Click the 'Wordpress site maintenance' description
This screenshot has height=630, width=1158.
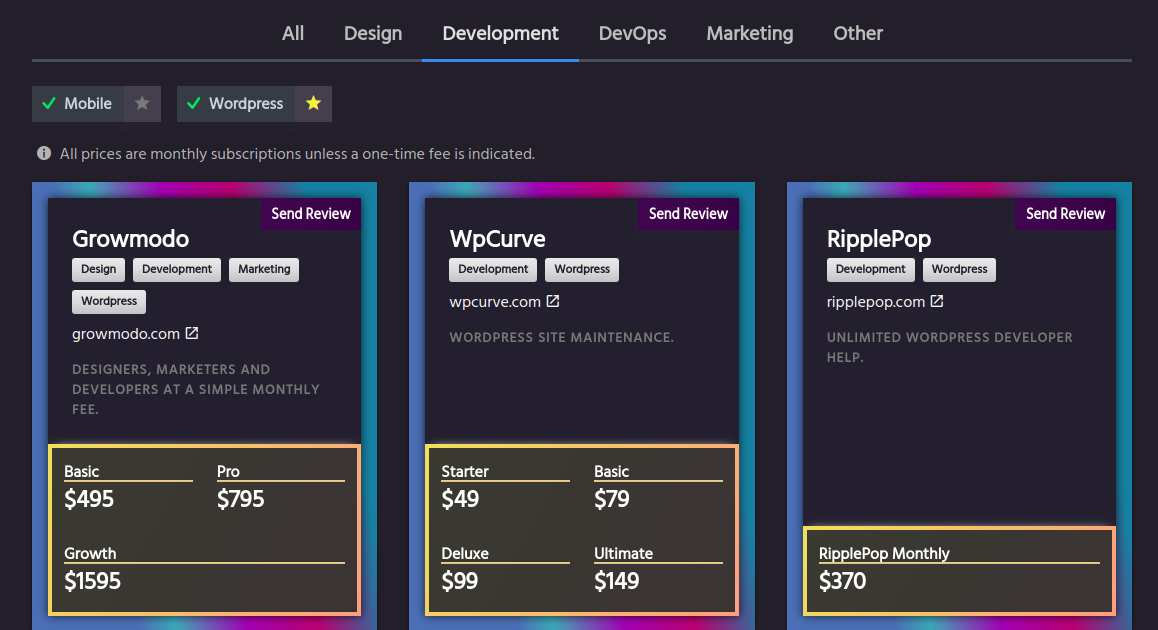[x=561, y=338]
